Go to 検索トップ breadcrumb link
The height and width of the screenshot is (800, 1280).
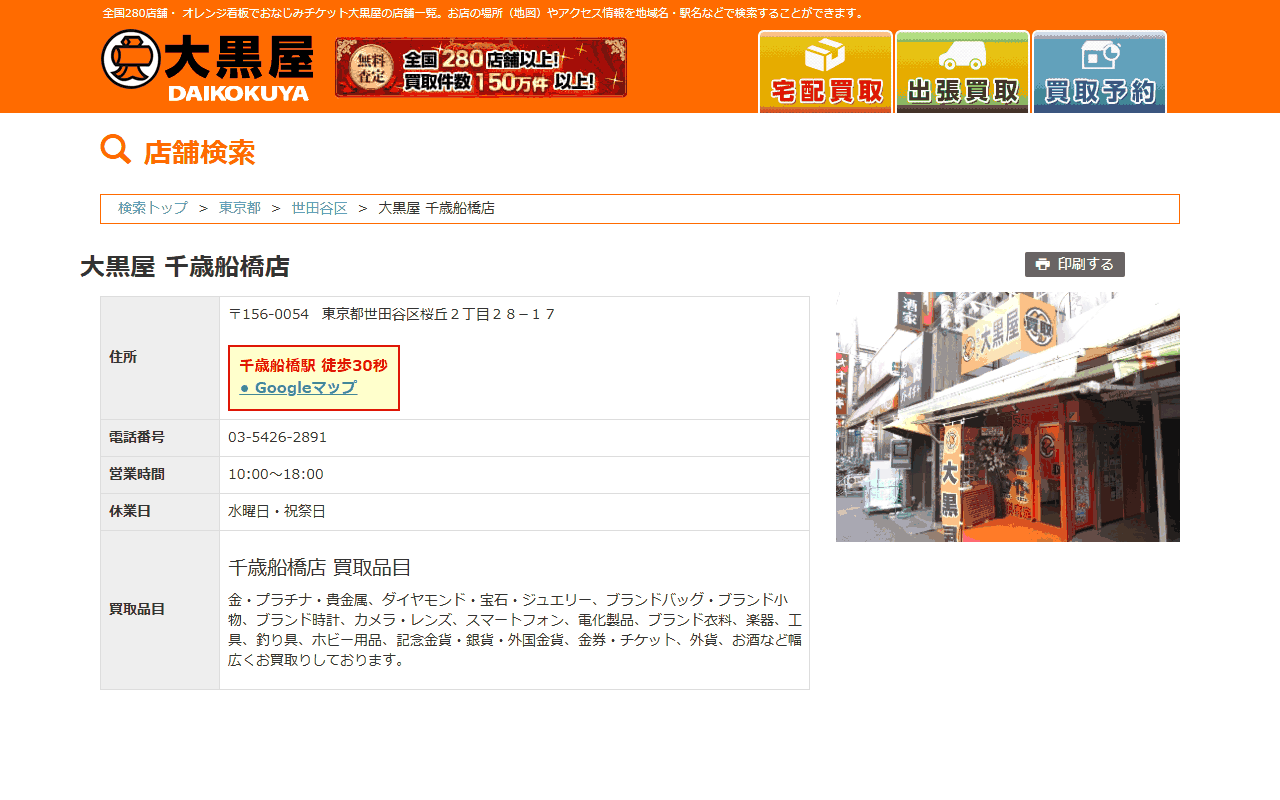pyautogui.click(x=153, y=208)
